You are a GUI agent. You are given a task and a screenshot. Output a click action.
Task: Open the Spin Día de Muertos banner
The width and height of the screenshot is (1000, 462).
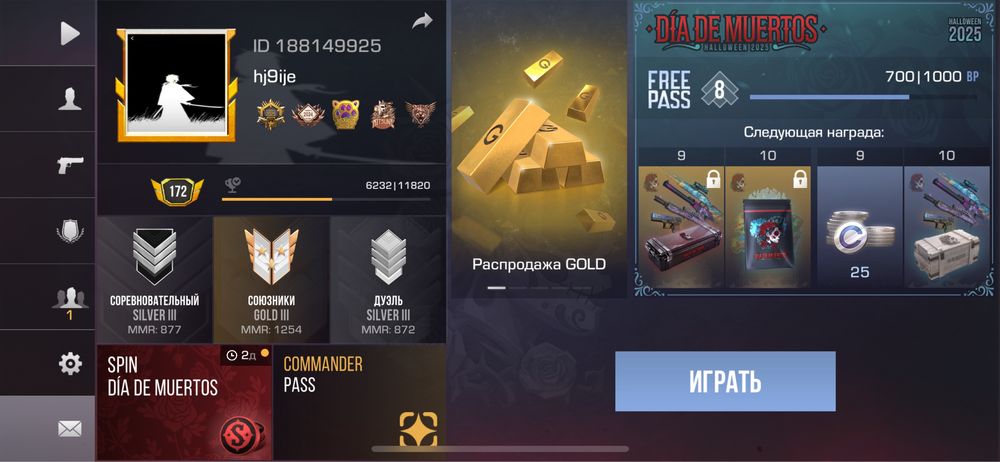pyautogui.click(x=184, y=403)
